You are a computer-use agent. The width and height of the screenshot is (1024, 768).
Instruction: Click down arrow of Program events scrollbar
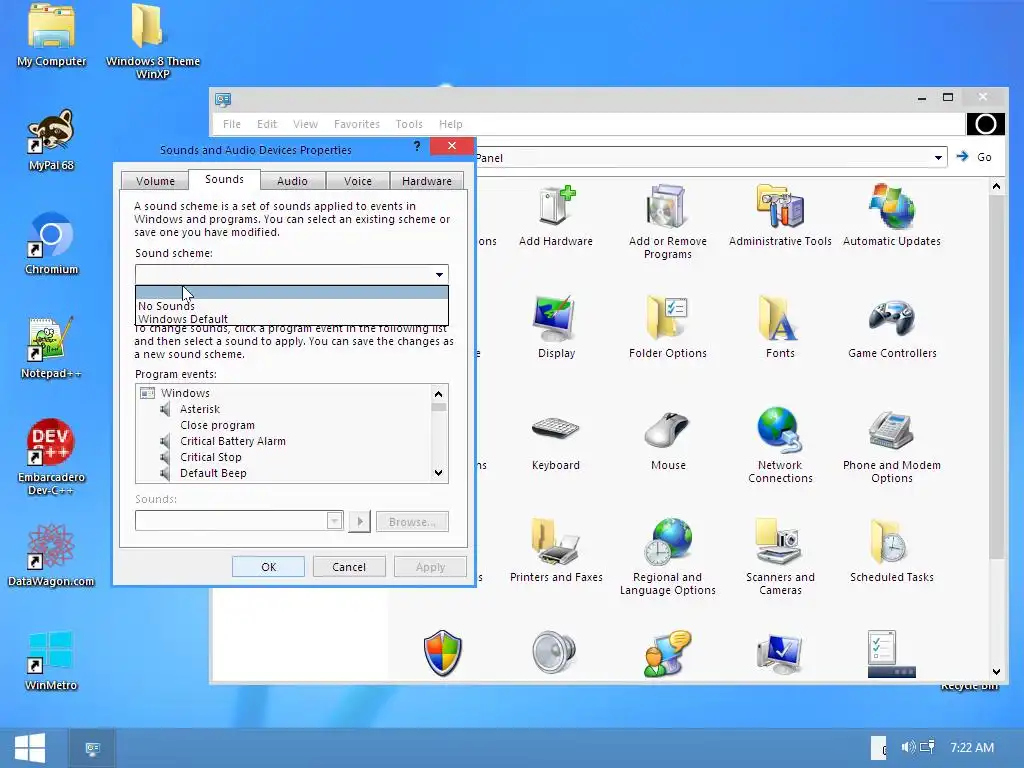[x=438, y=473]
